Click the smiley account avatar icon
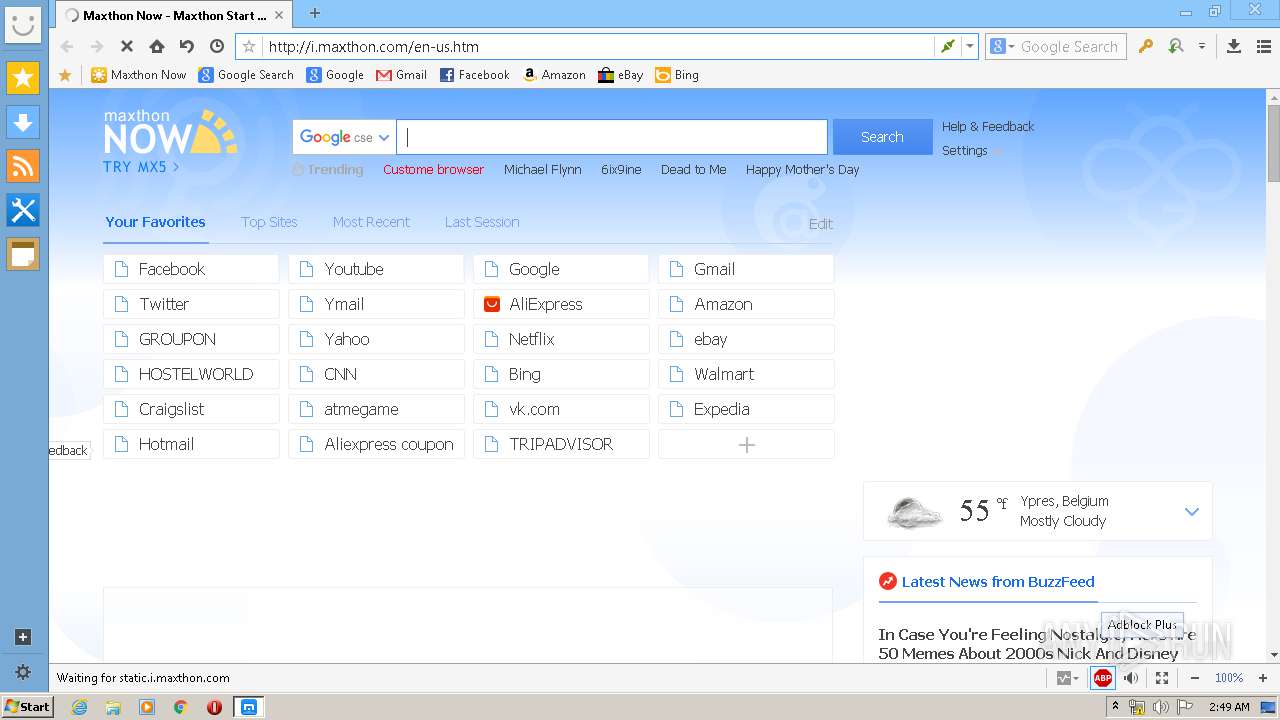This screenshot has width=1280, height=720. point(23,24)
